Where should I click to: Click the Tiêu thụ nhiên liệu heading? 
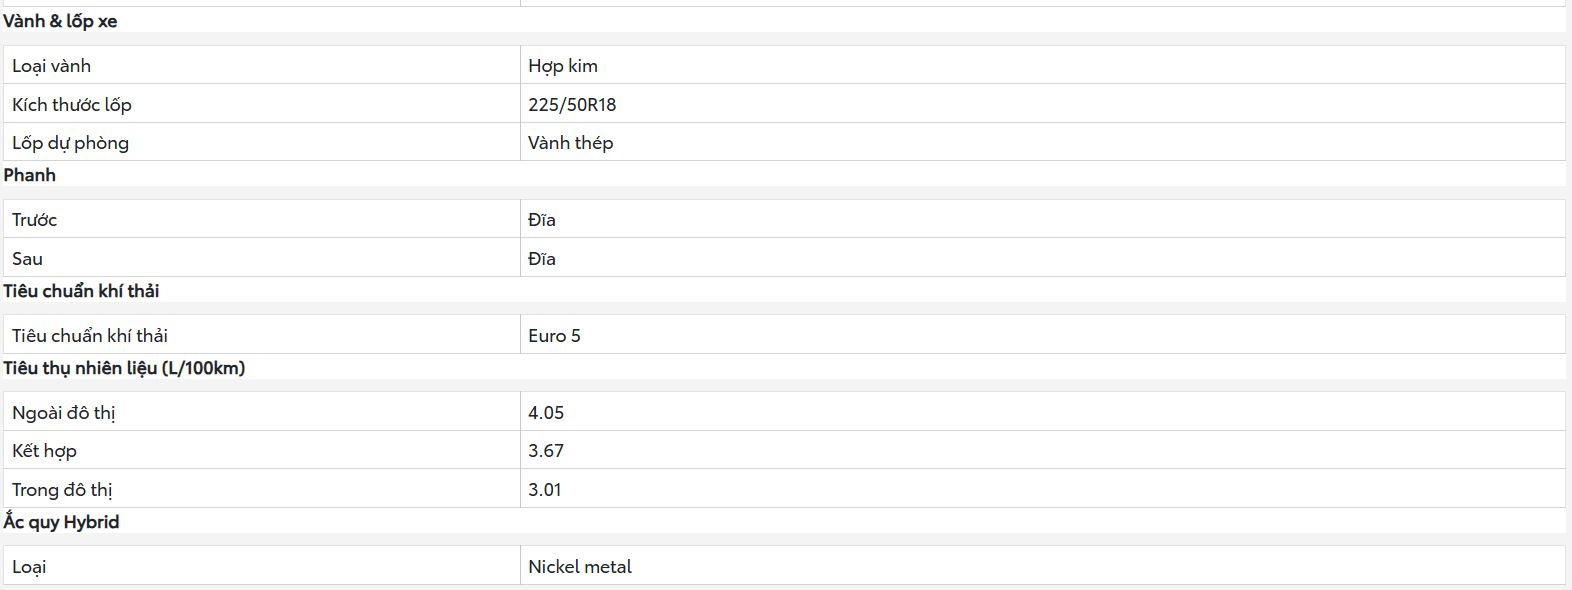click(124, 368)
